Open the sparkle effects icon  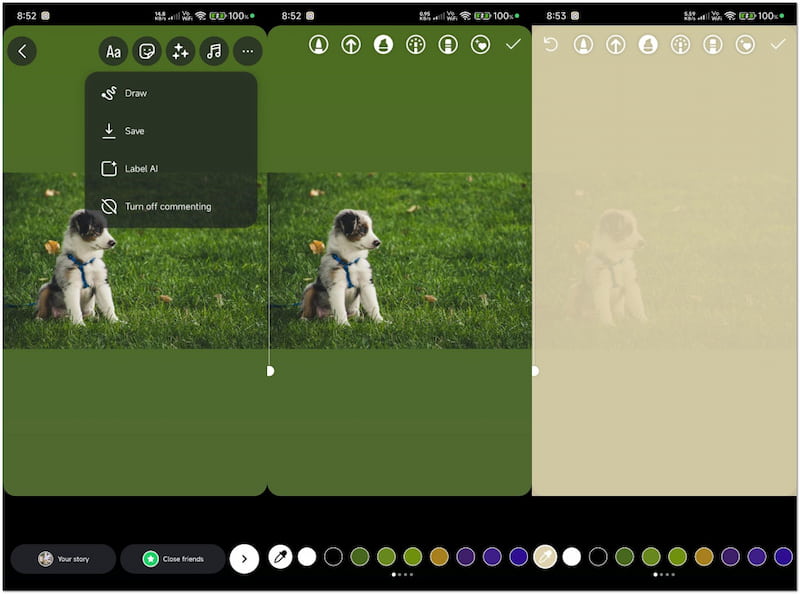(x=180, y=52)
